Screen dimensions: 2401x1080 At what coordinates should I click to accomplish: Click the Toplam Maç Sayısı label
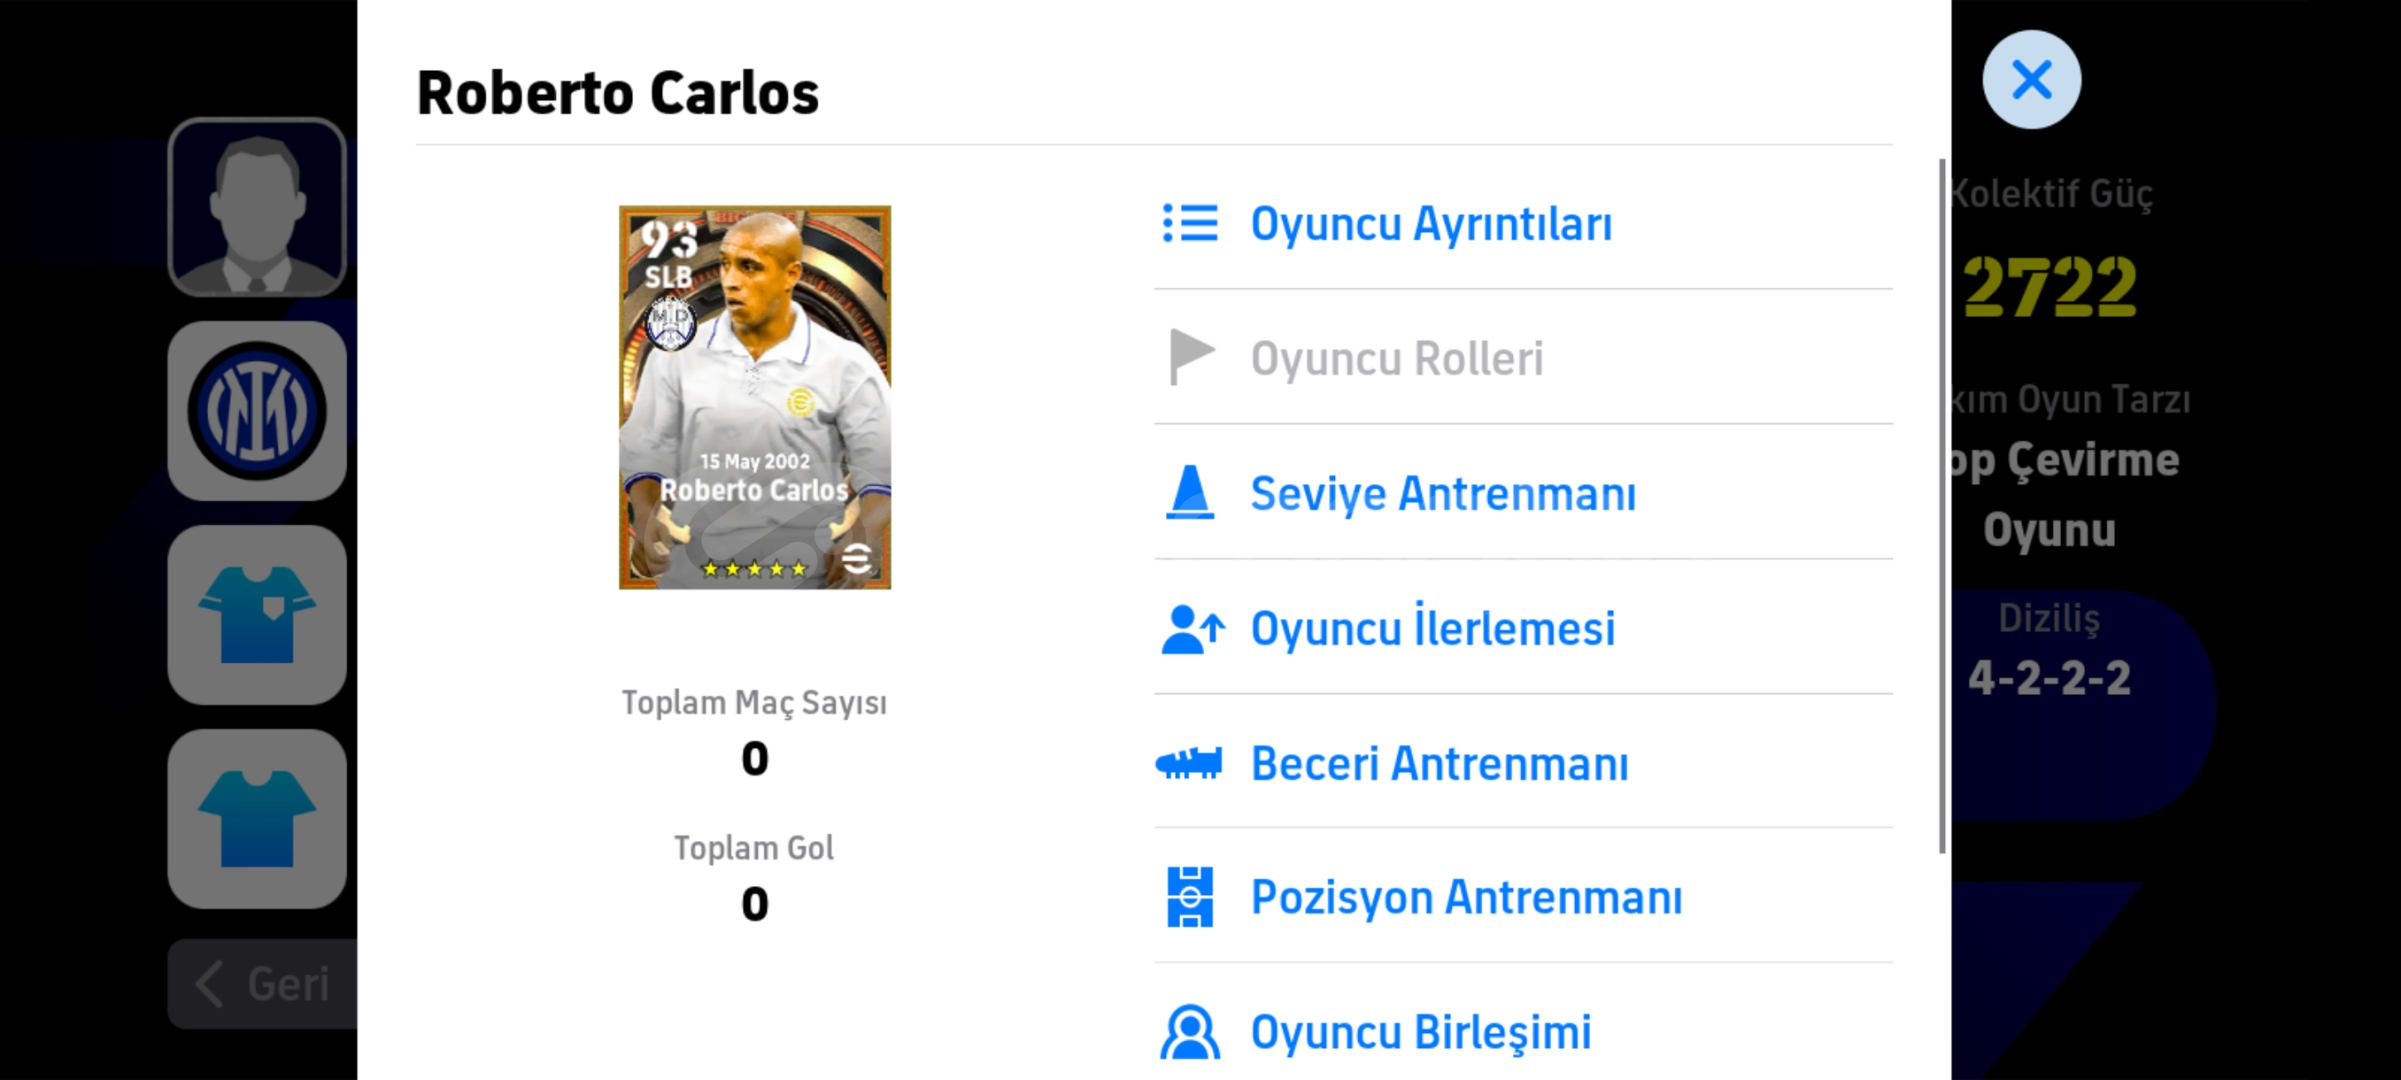coord(754,702)
